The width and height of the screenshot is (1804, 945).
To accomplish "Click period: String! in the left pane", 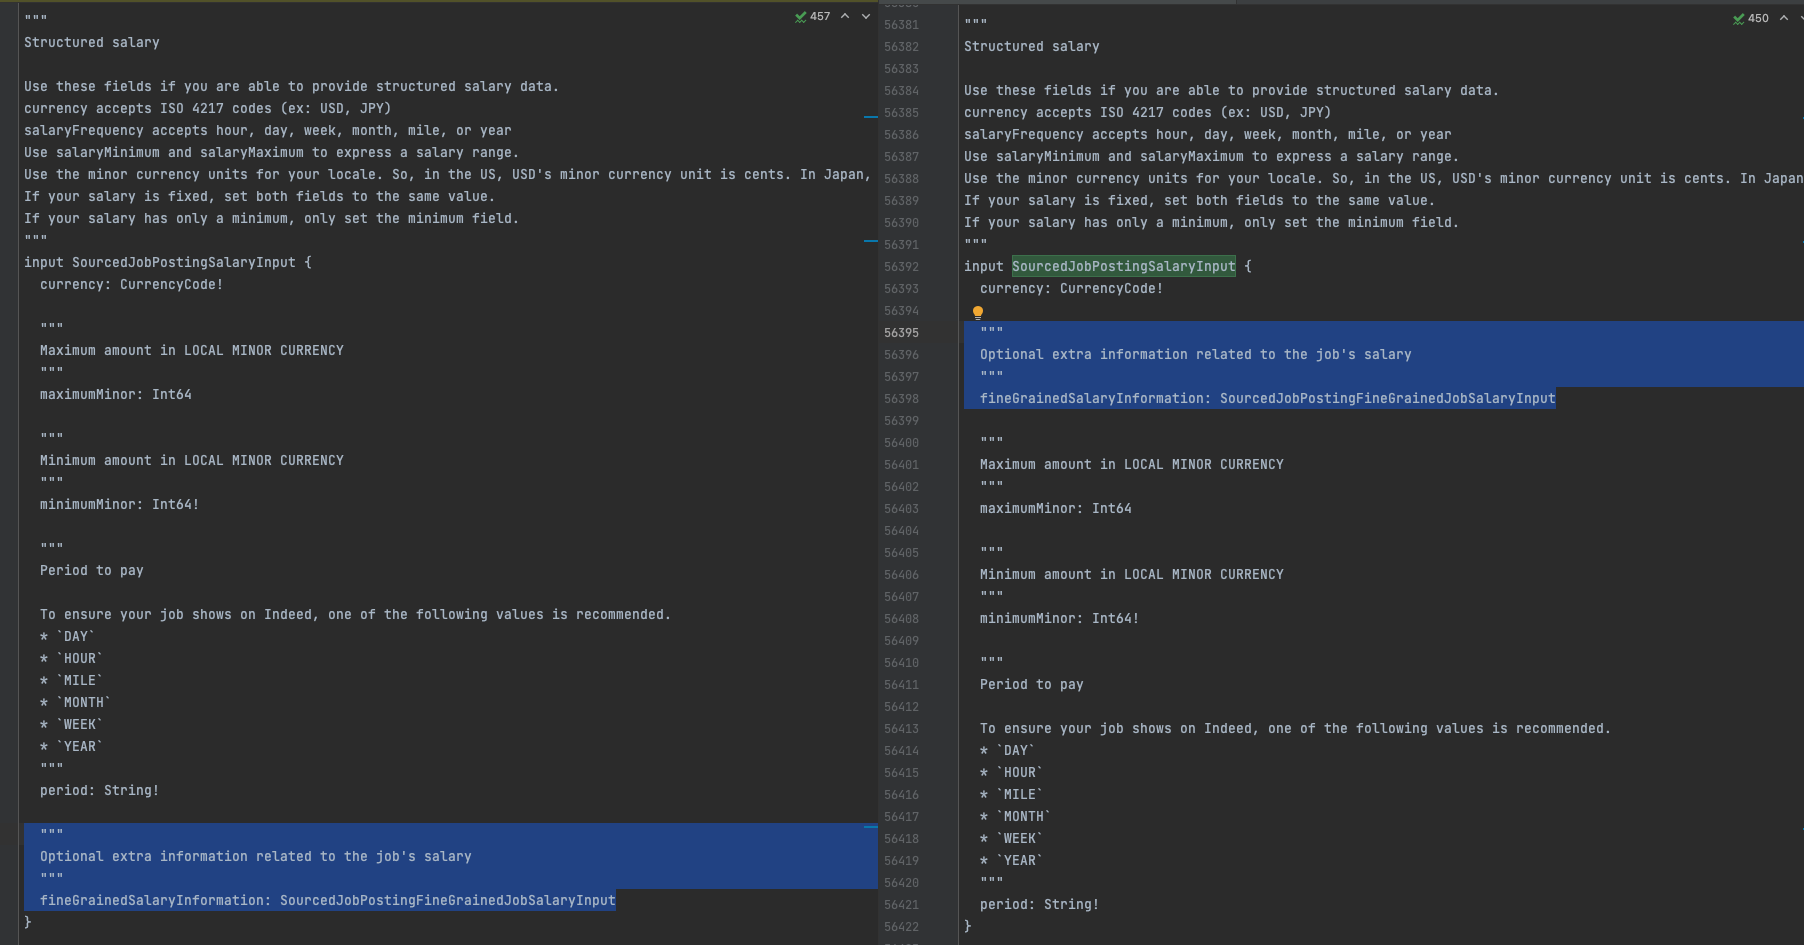I will click(99, 790).
